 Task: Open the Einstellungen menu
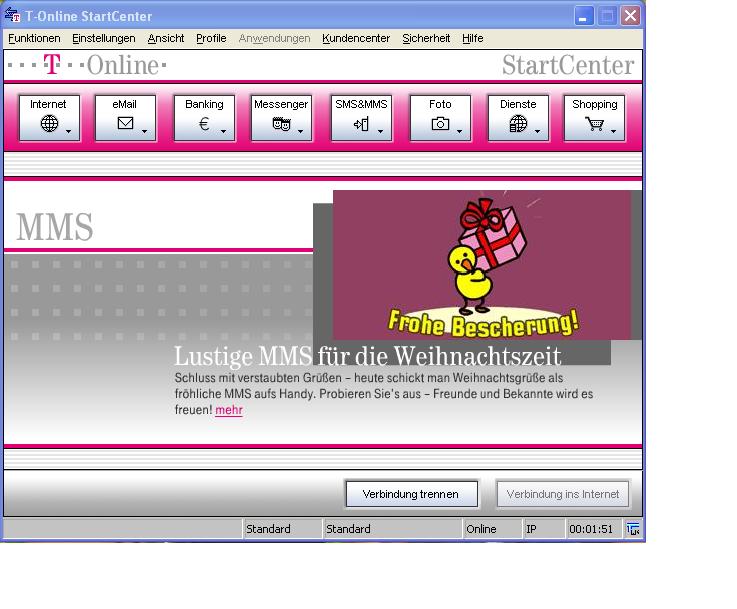(104, 39)
